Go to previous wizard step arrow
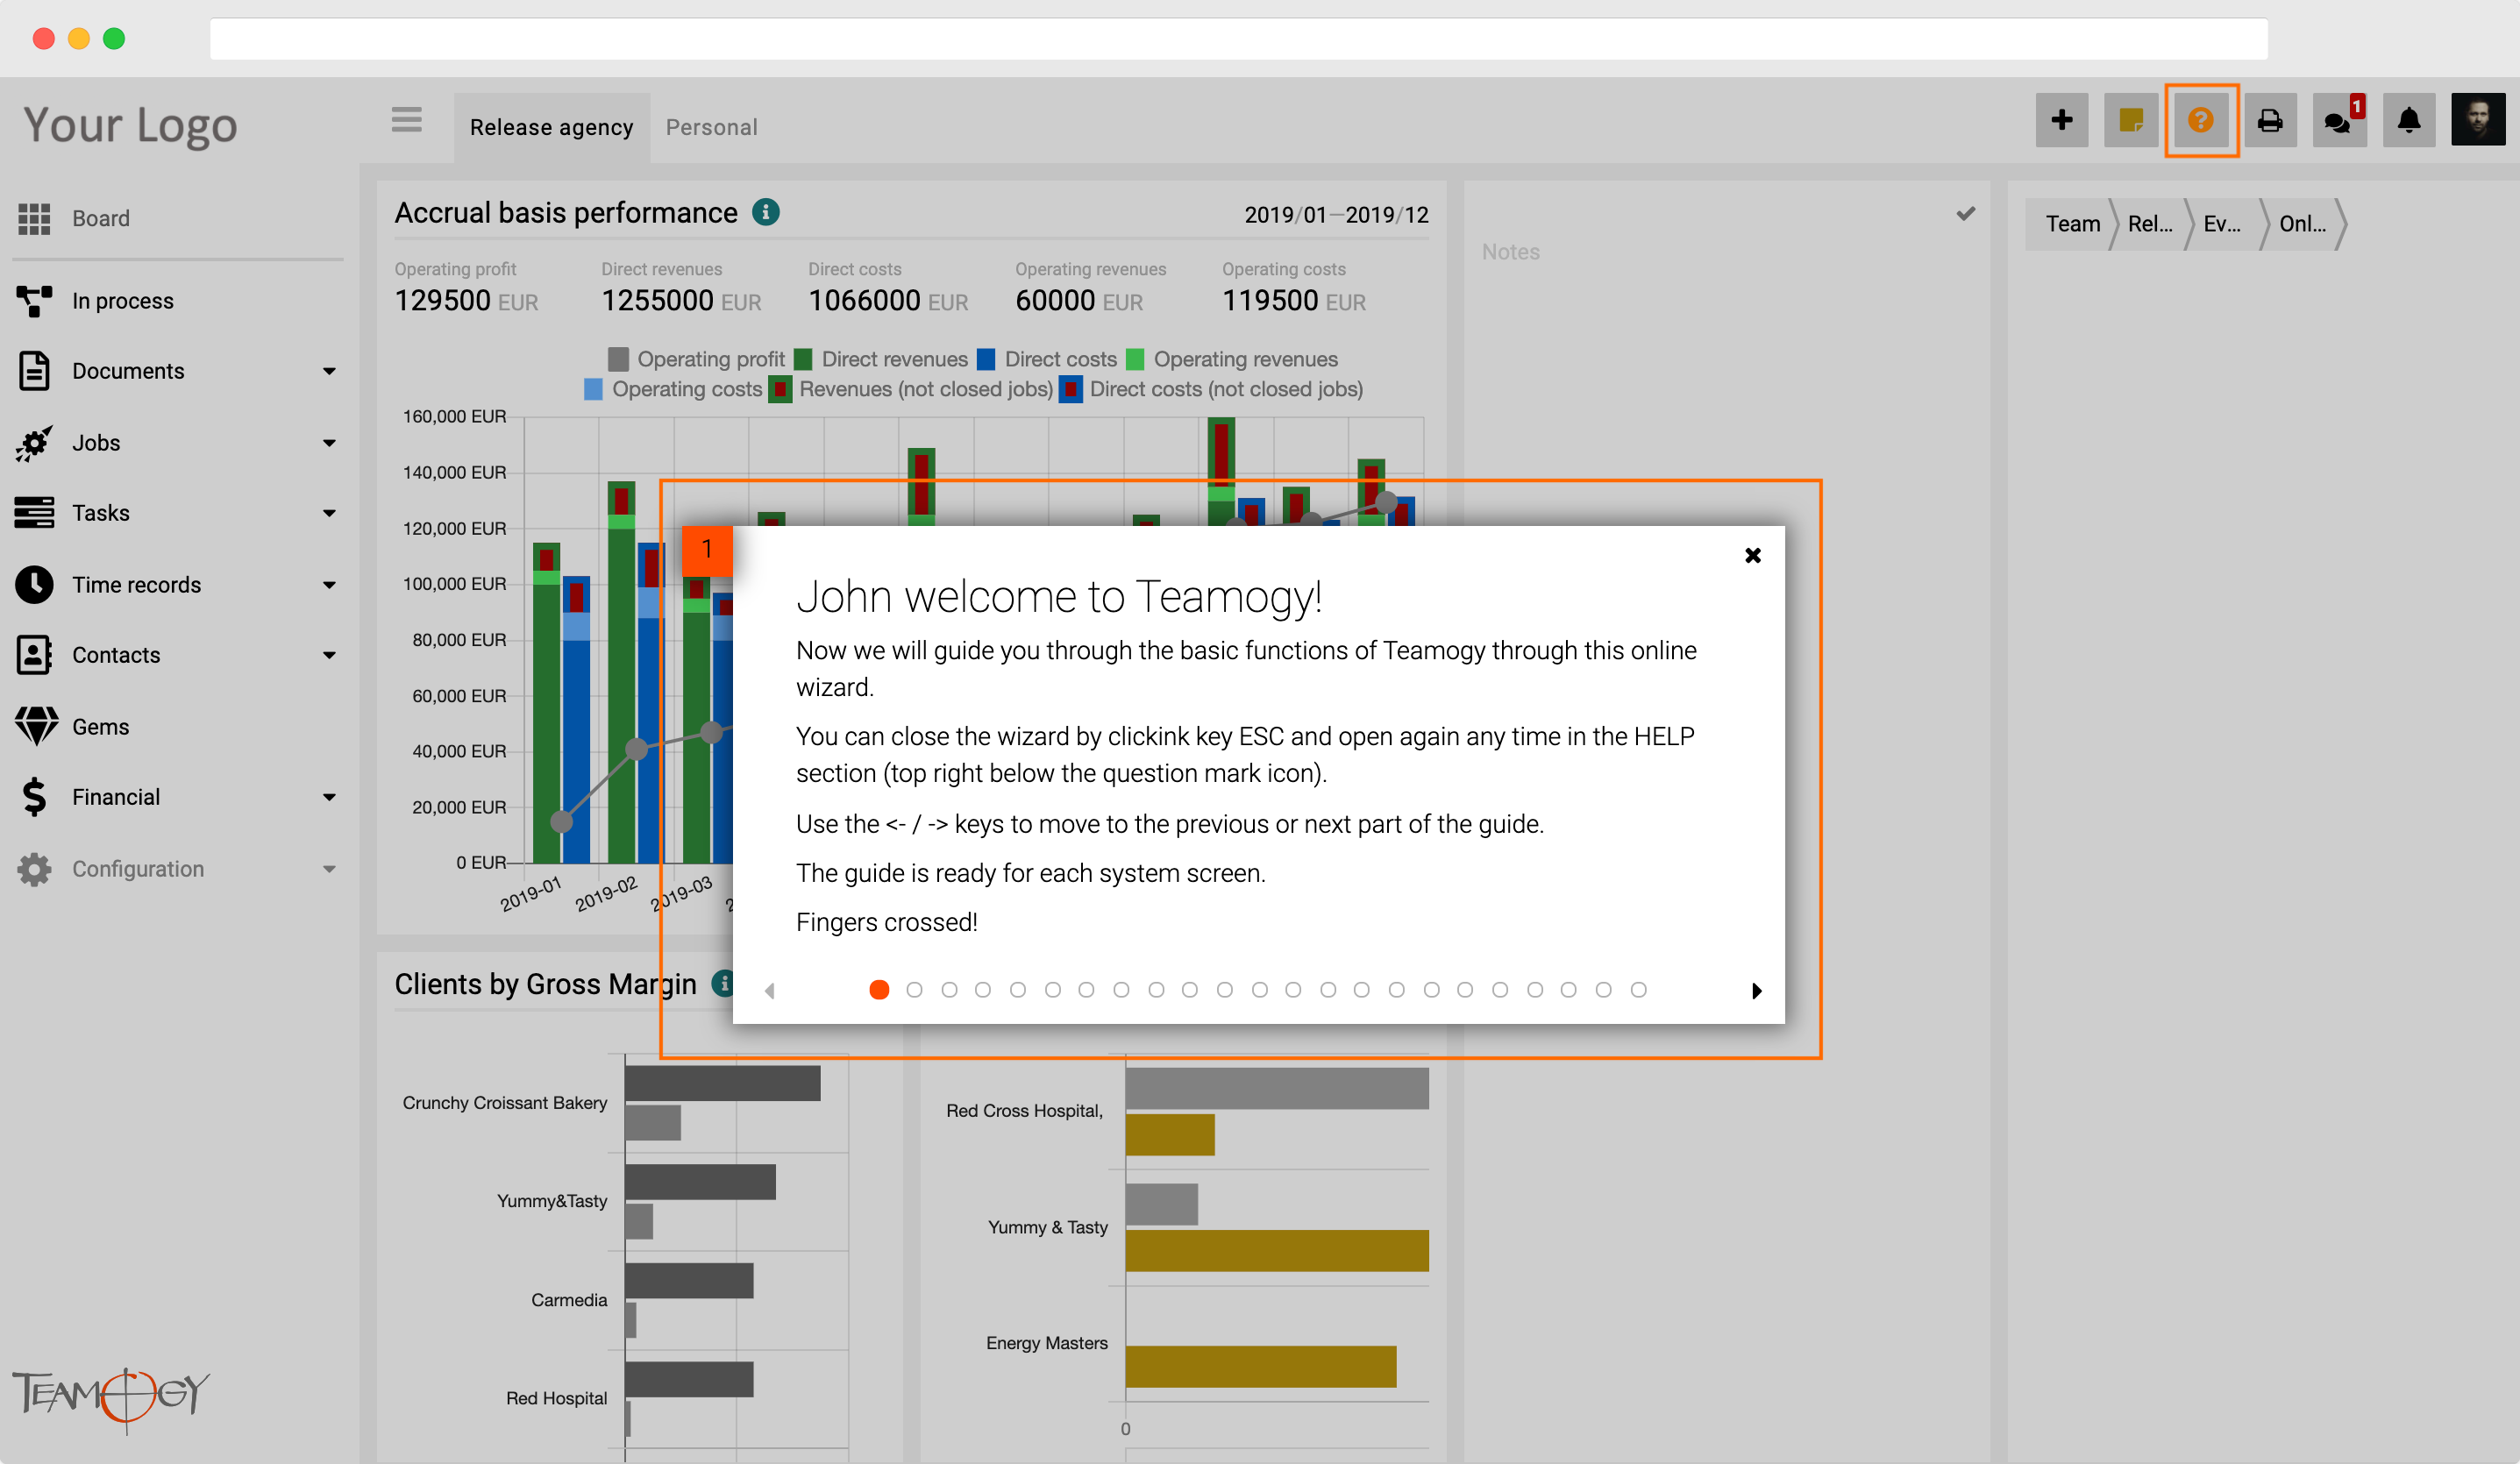 [x=769, y=990]
